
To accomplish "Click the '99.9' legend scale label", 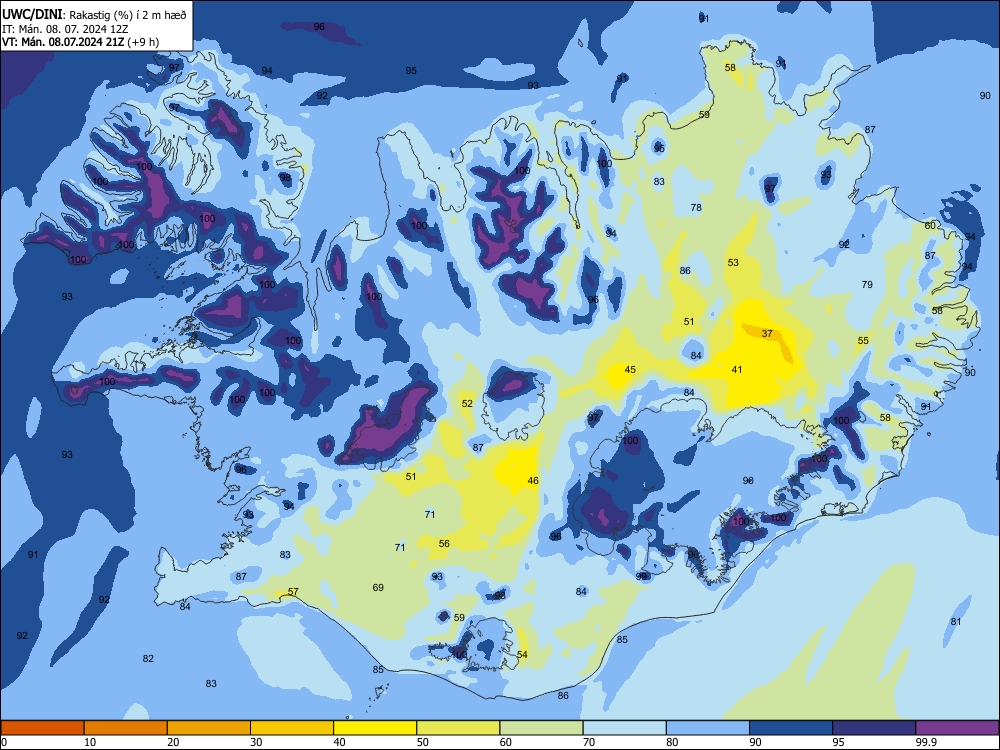I will [926, 742].
